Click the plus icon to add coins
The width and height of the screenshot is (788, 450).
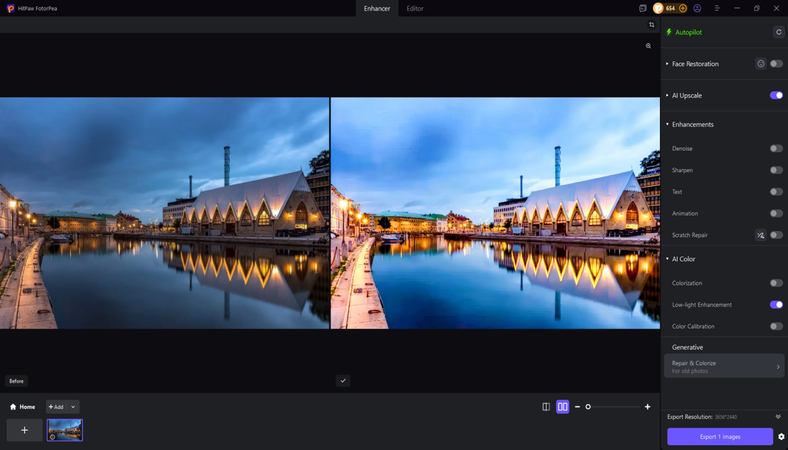pyautogui.click(x=683, y=8)
